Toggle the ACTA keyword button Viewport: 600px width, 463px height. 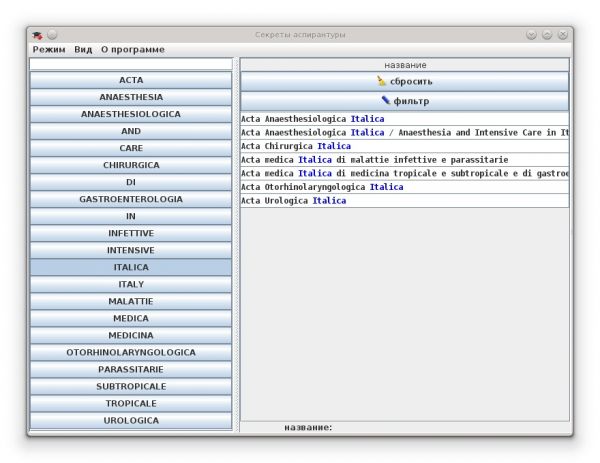(x=131, y=80)
